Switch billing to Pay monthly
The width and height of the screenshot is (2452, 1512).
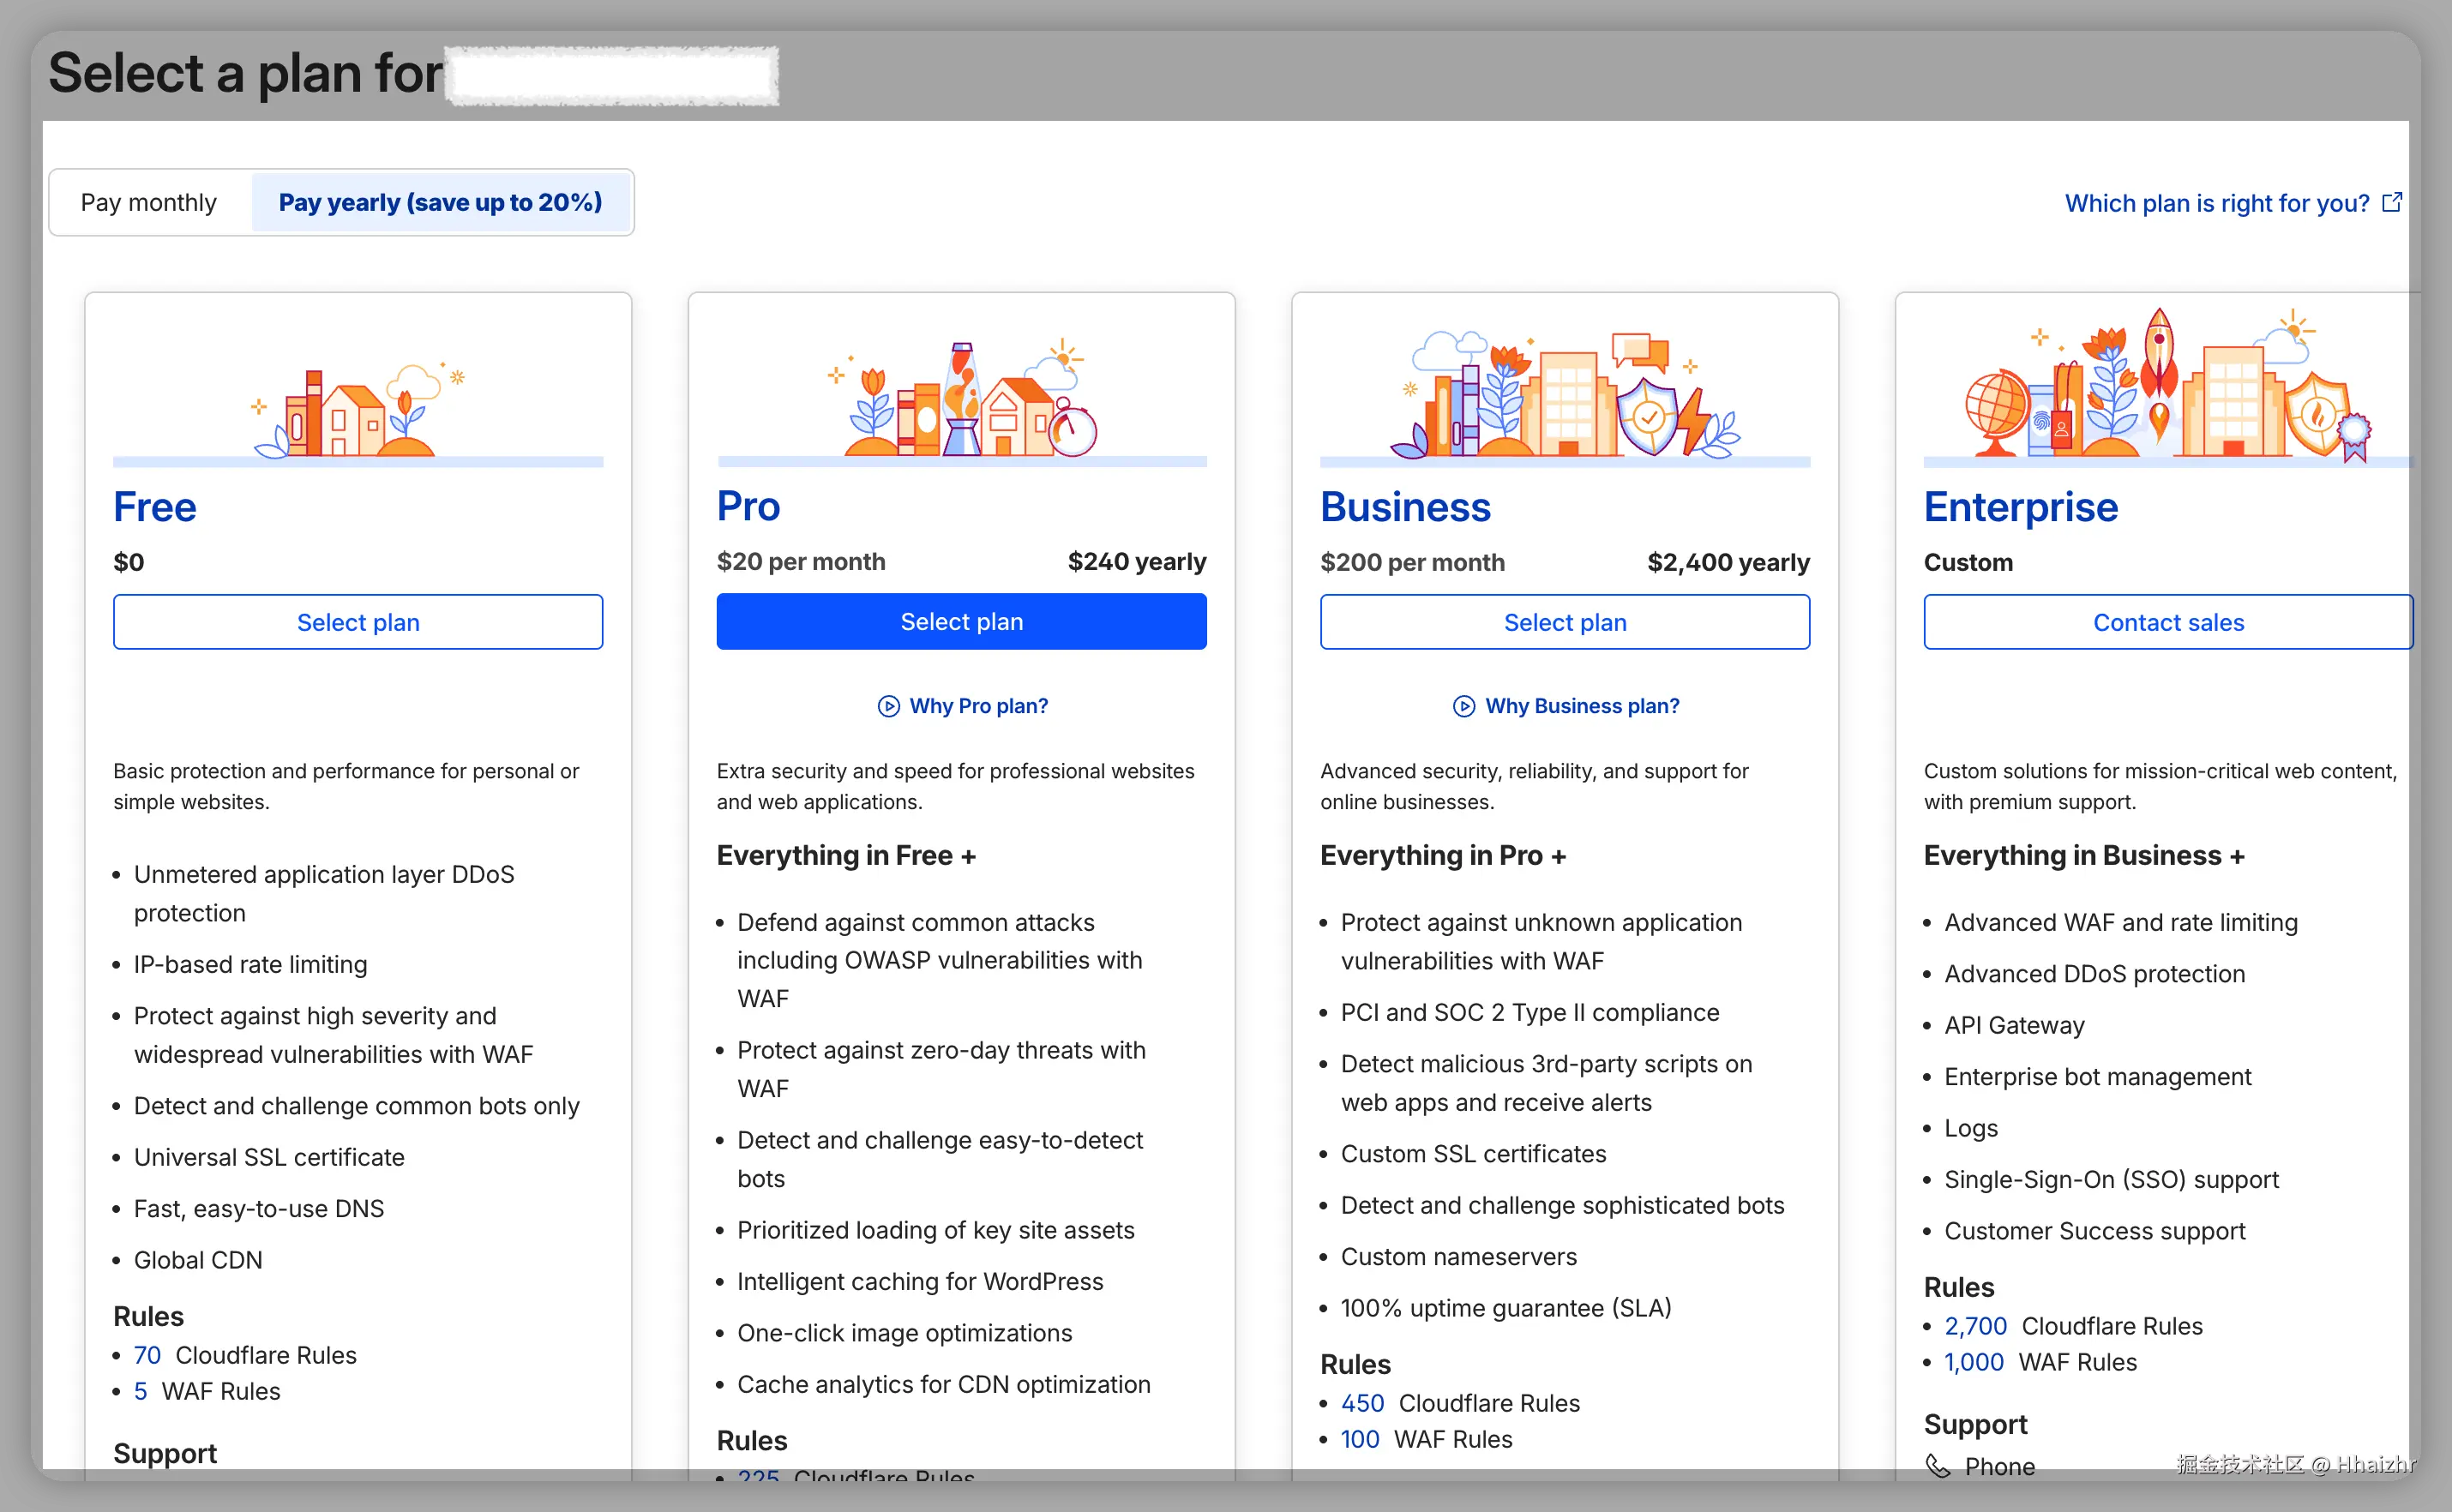(149, 203)
